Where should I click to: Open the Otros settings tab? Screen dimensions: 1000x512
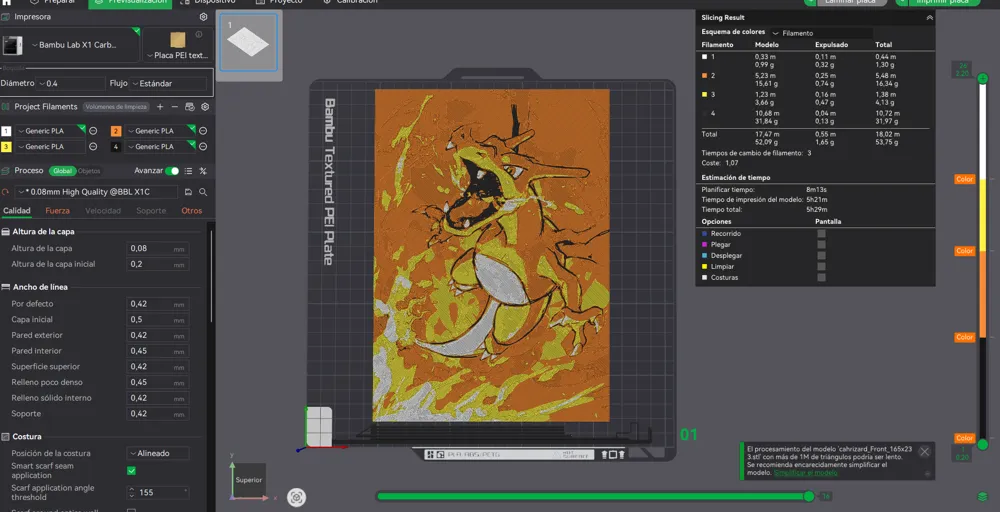(x=191, y=211)
